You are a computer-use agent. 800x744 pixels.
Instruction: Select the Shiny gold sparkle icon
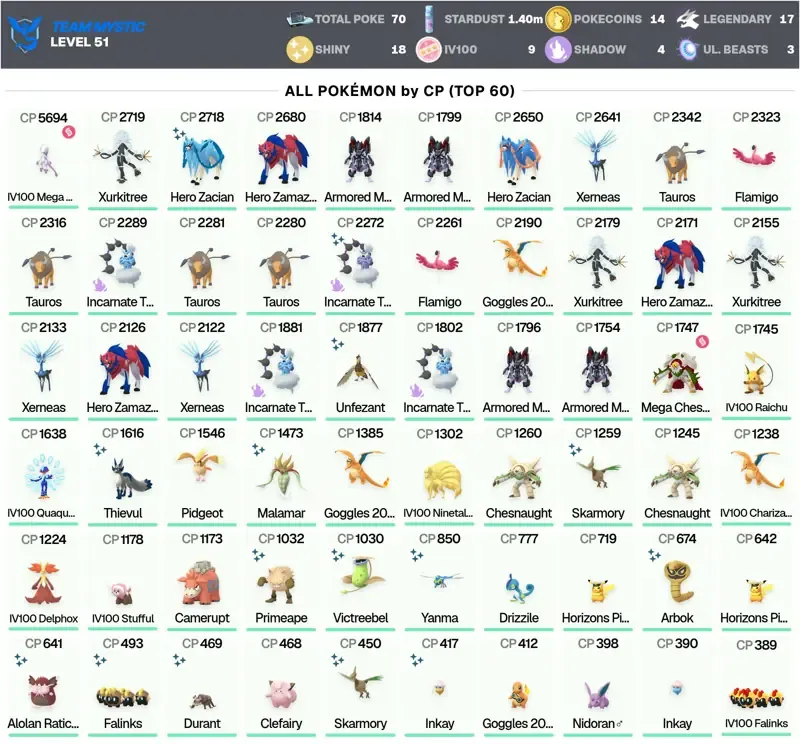pyautogui.click(x=299, y=50)
